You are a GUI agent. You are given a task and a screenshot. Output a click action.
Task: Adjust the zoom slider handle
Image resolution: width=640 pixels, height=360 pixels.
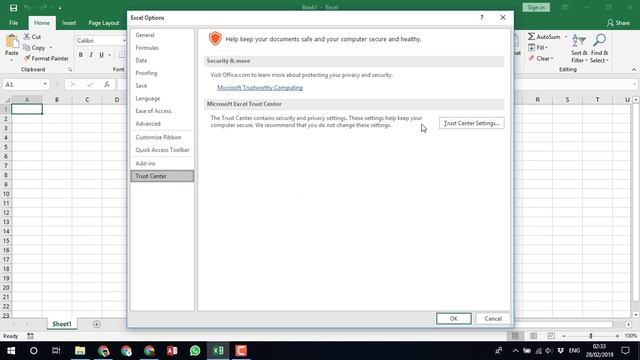591,336
